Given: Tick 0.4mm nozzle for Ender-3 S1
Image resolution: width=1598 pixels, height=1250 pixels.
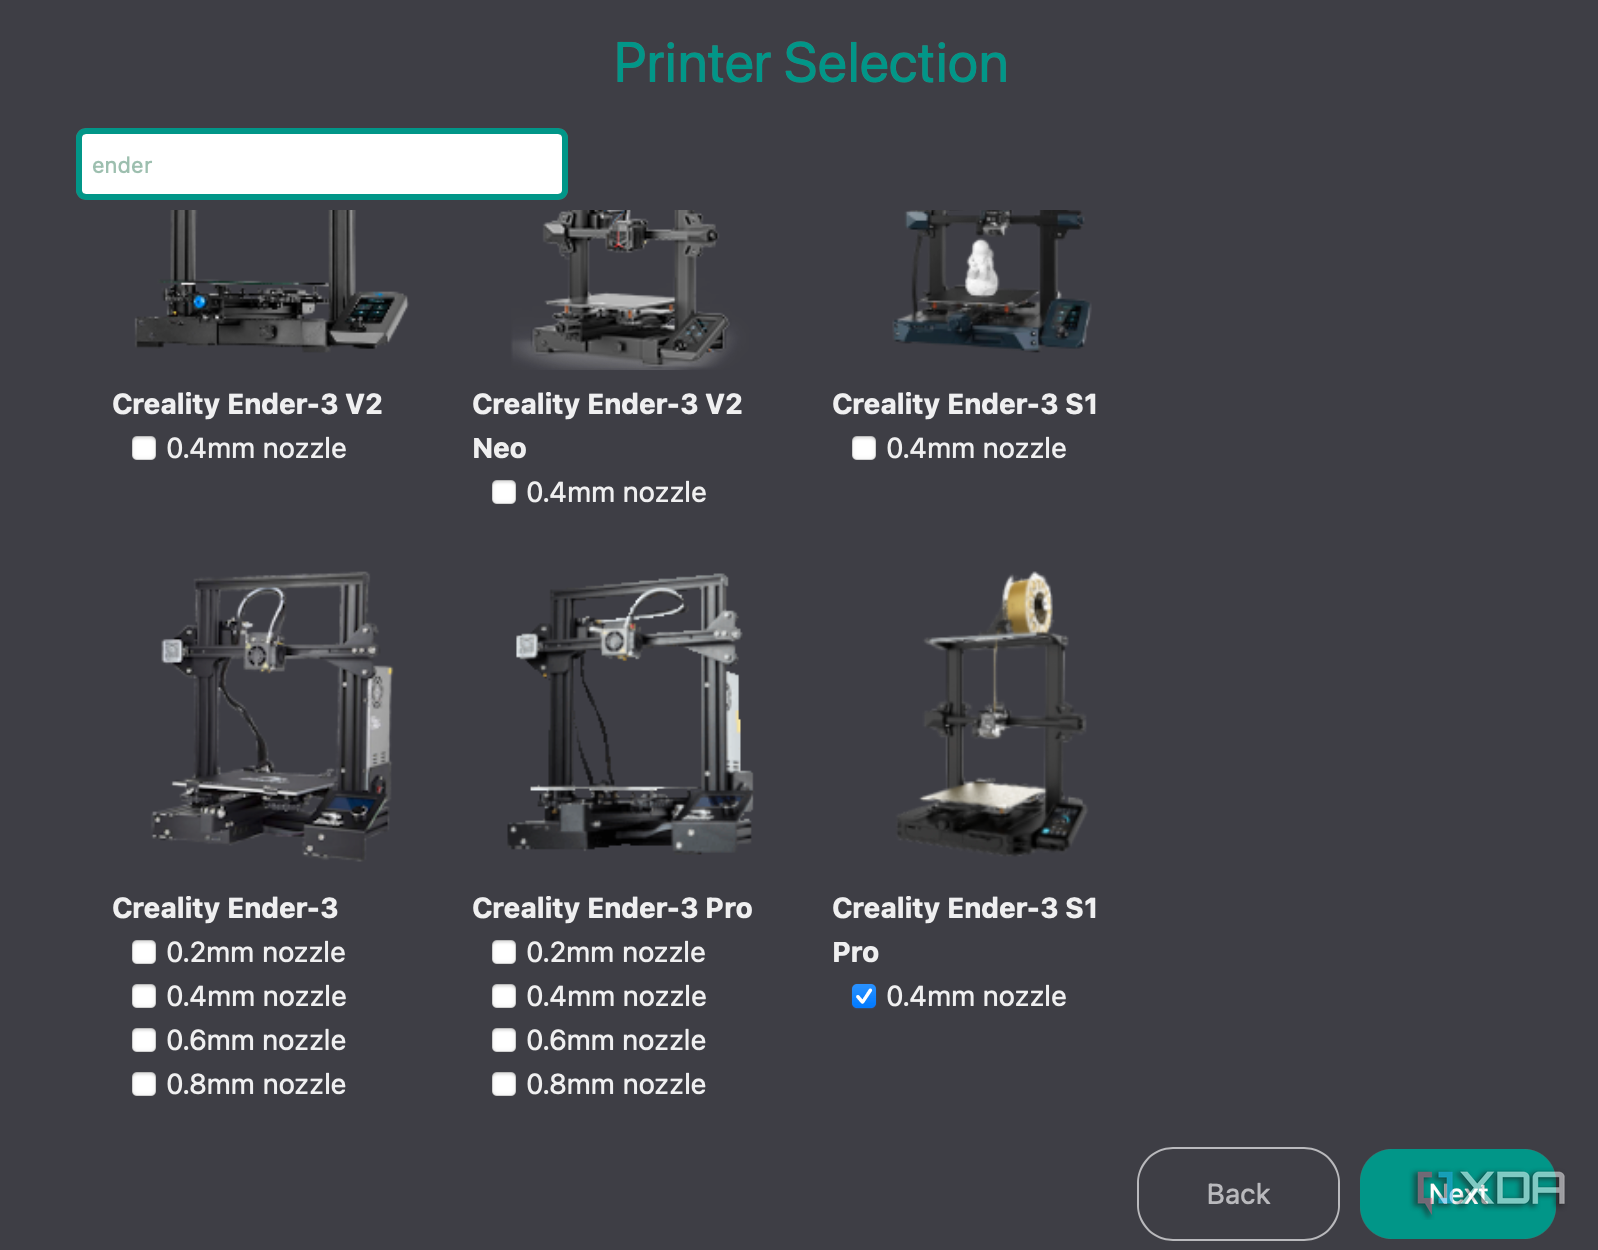Looking at the screenshot, I should [864, 448].
